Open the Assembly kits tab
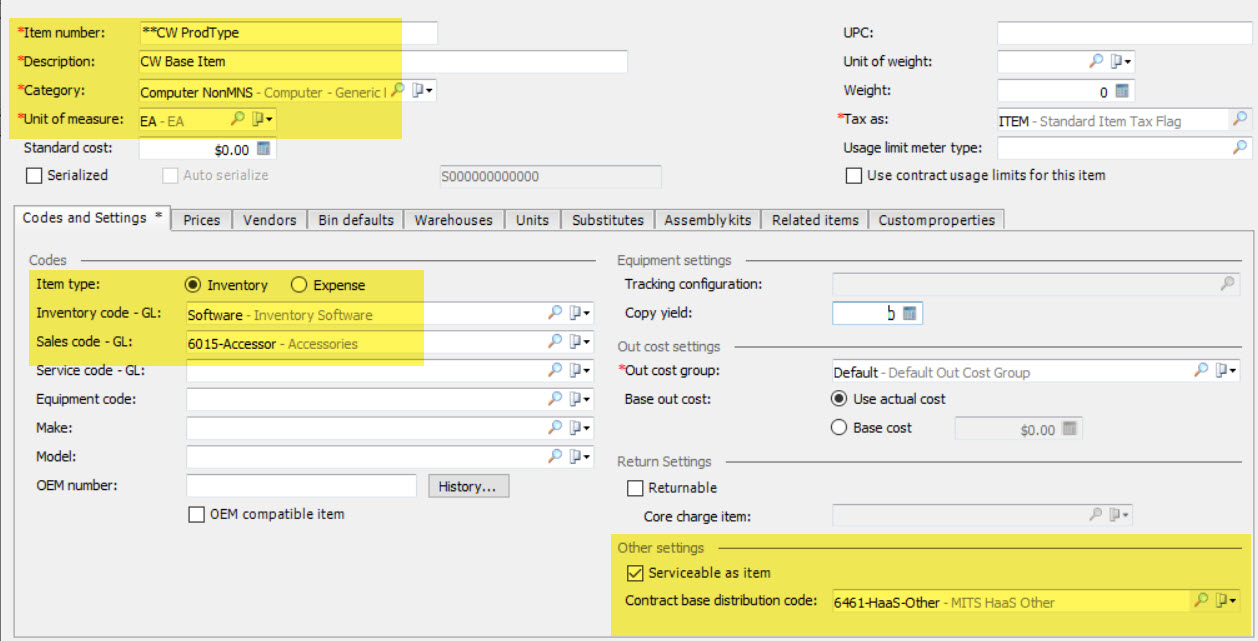The image size is (1258, 641). click(x=708, y=220)
